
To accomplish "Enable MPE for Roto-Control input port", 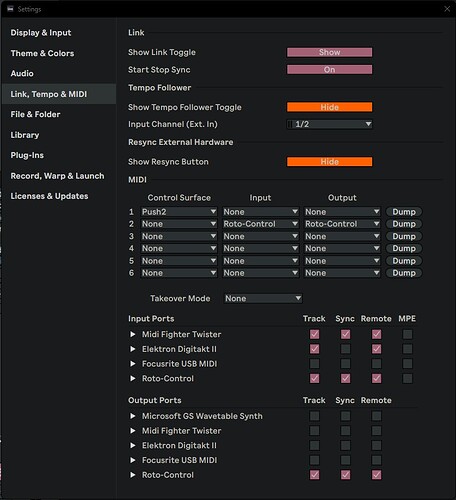I will click(407, 378).
